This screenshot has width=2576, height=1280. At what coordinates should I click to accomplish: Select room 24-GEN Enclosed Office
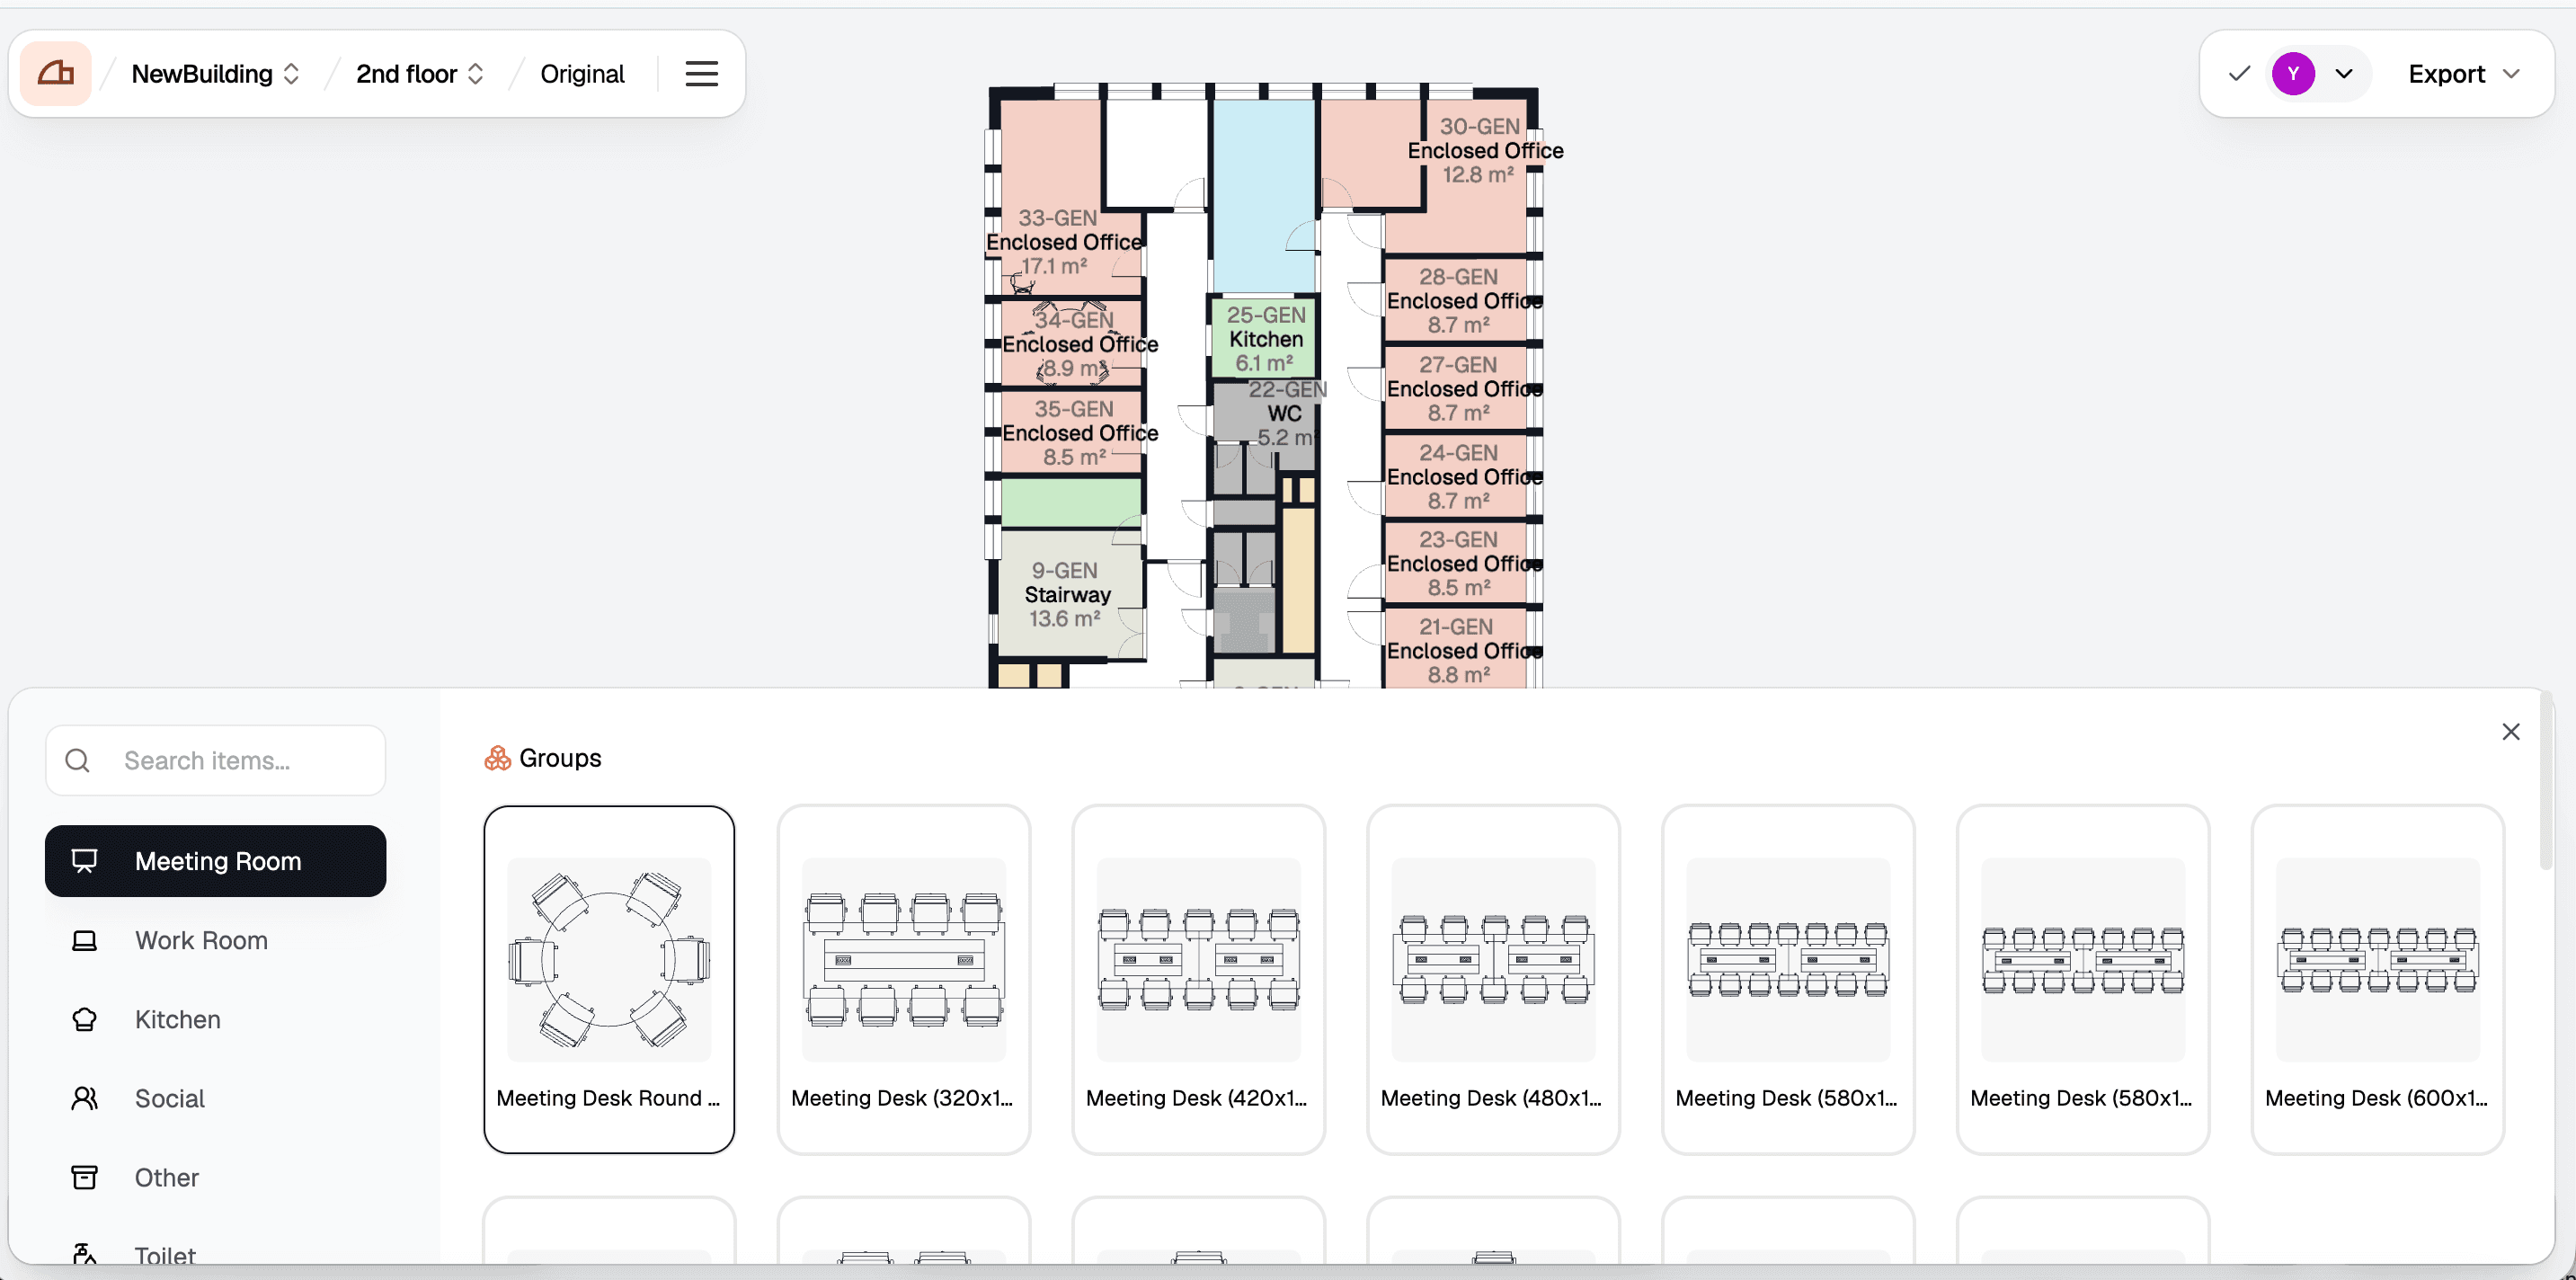pos(1456,476)
